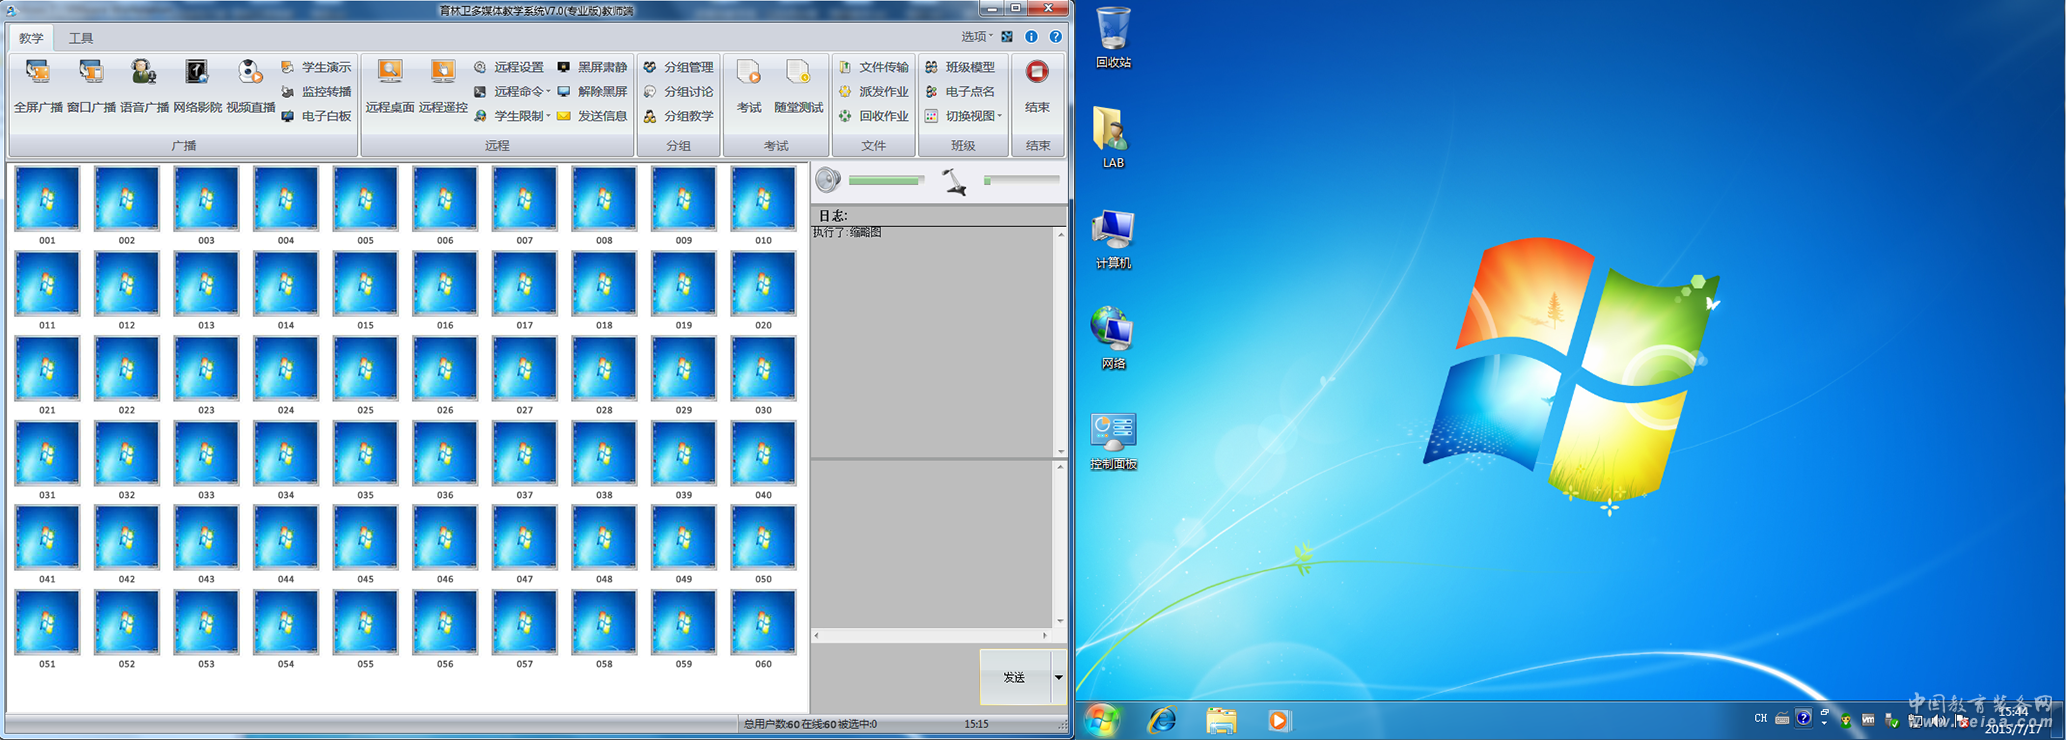Start the 考试 exam function
Image resolution: width=2066 pixels, height=740 pixels.
coord(749,85)
